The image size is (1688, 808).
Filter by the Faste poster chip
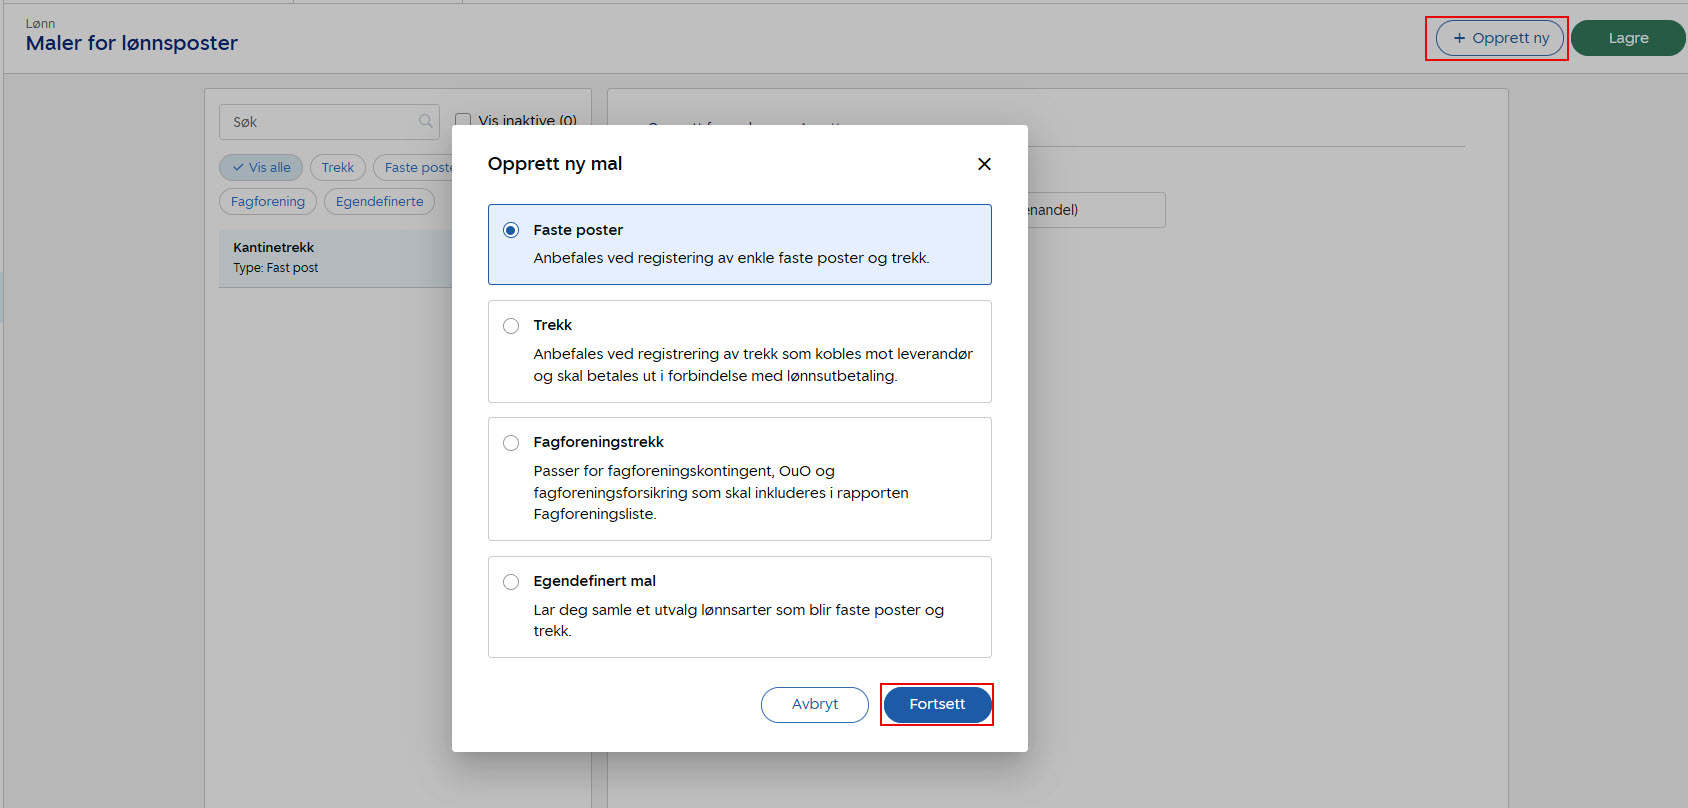click(416, 168)
